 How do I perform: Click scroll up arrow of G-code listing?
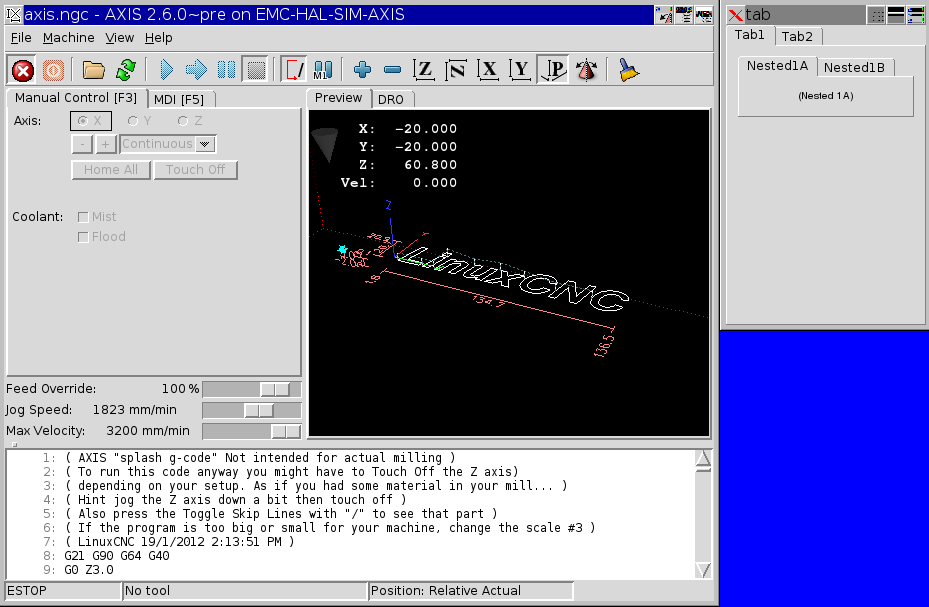coord(703,459)
